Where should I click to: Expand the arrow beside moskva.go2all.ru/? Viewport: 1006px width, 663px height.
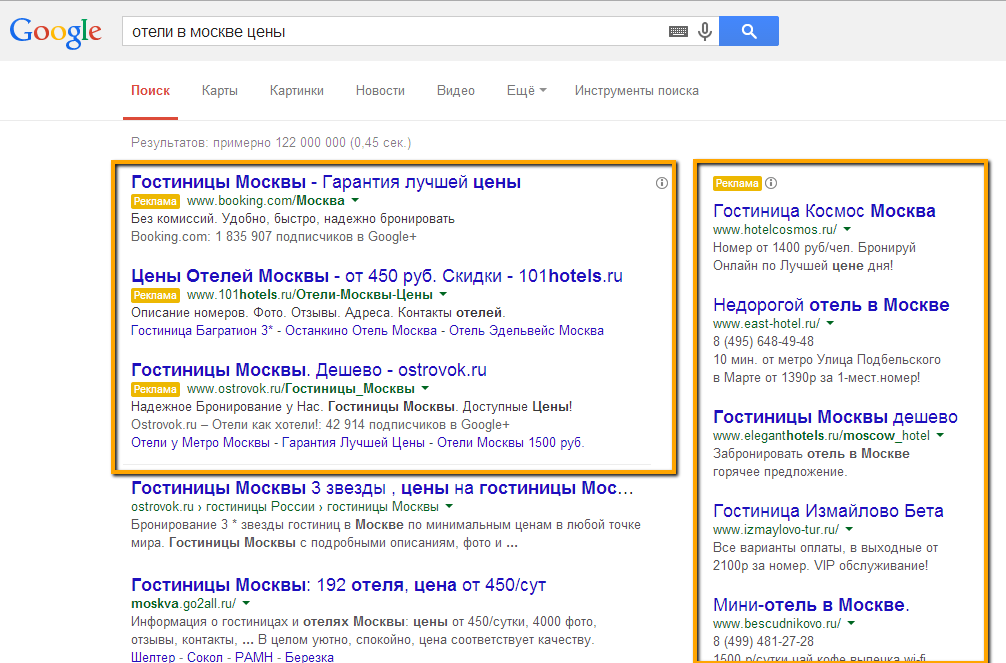point(246,603)
